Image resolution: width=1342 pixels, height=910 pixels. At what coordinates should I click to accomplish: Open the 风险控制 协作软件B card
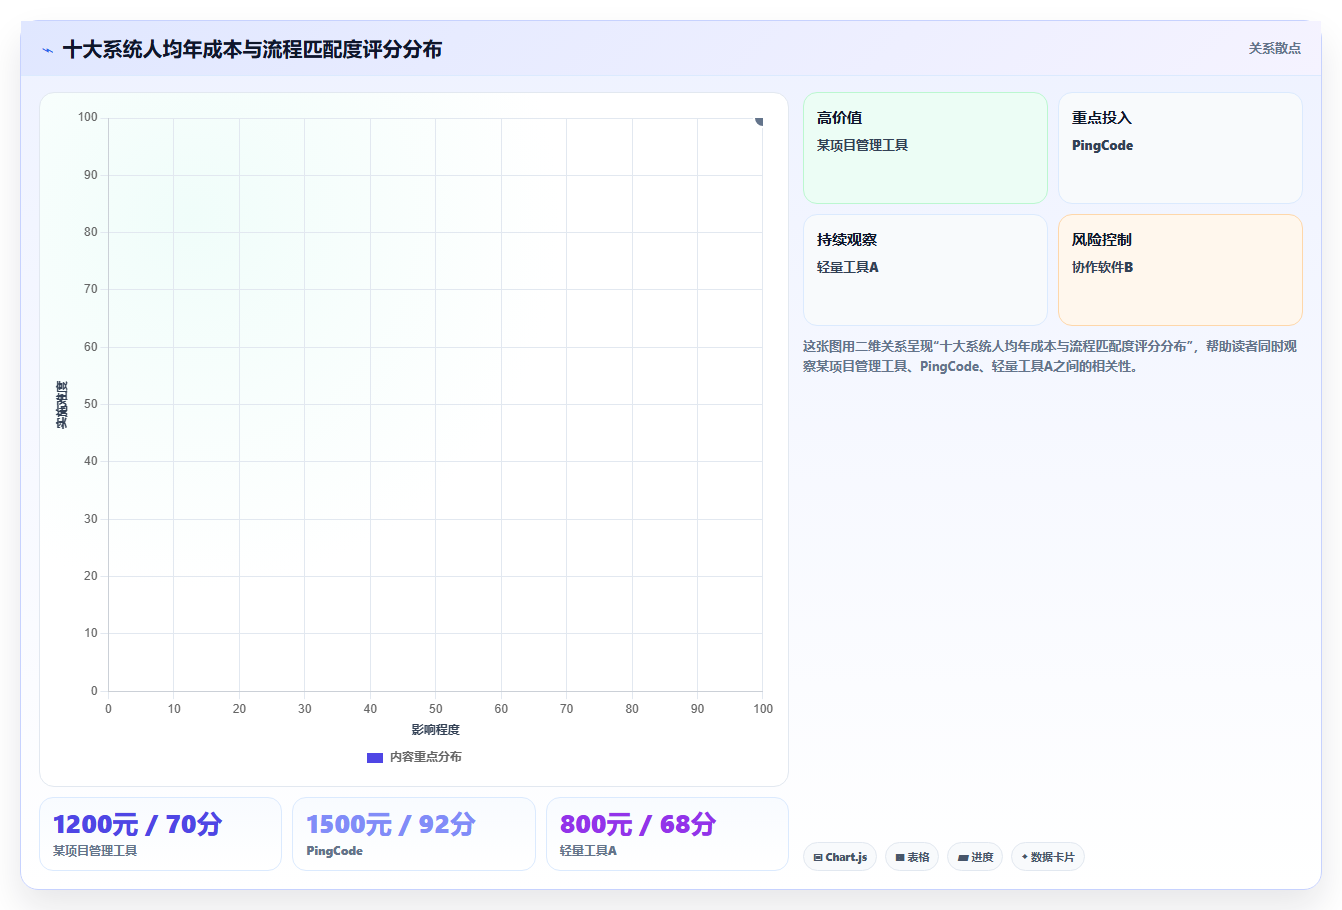1180,270
